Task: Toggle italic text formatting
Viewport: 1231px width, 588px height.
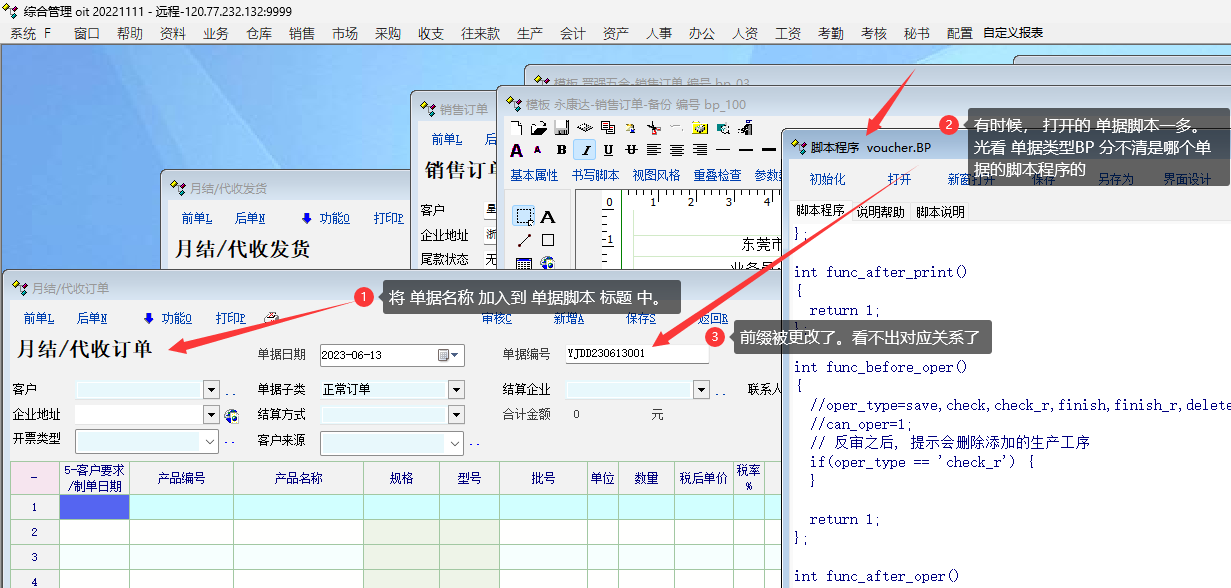Action: point(585,150)
